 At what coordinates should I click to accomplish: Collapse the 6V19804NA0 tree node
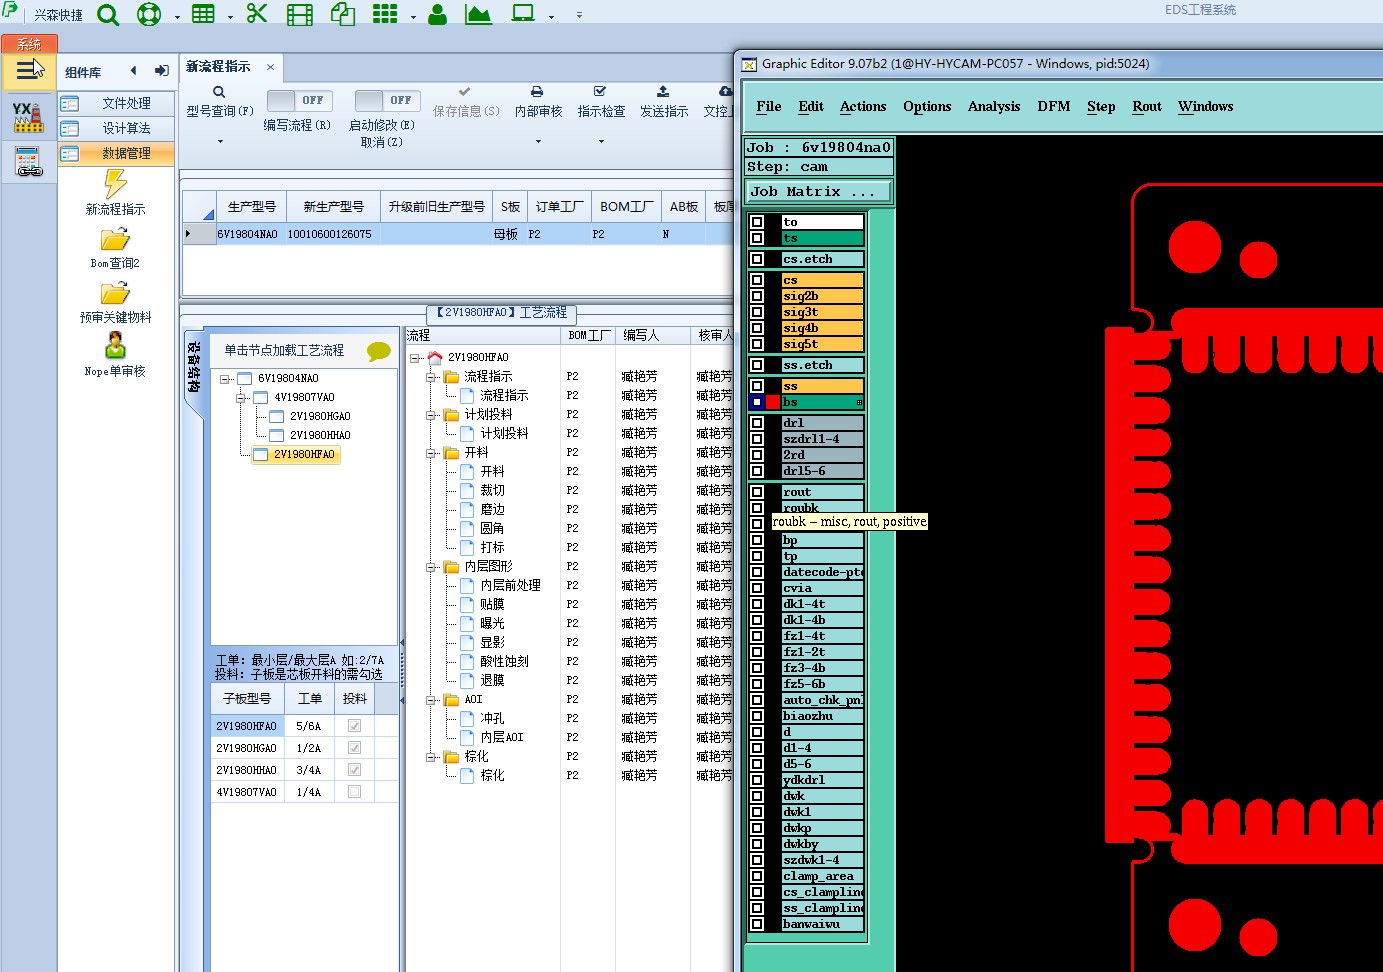click(225, 379)
